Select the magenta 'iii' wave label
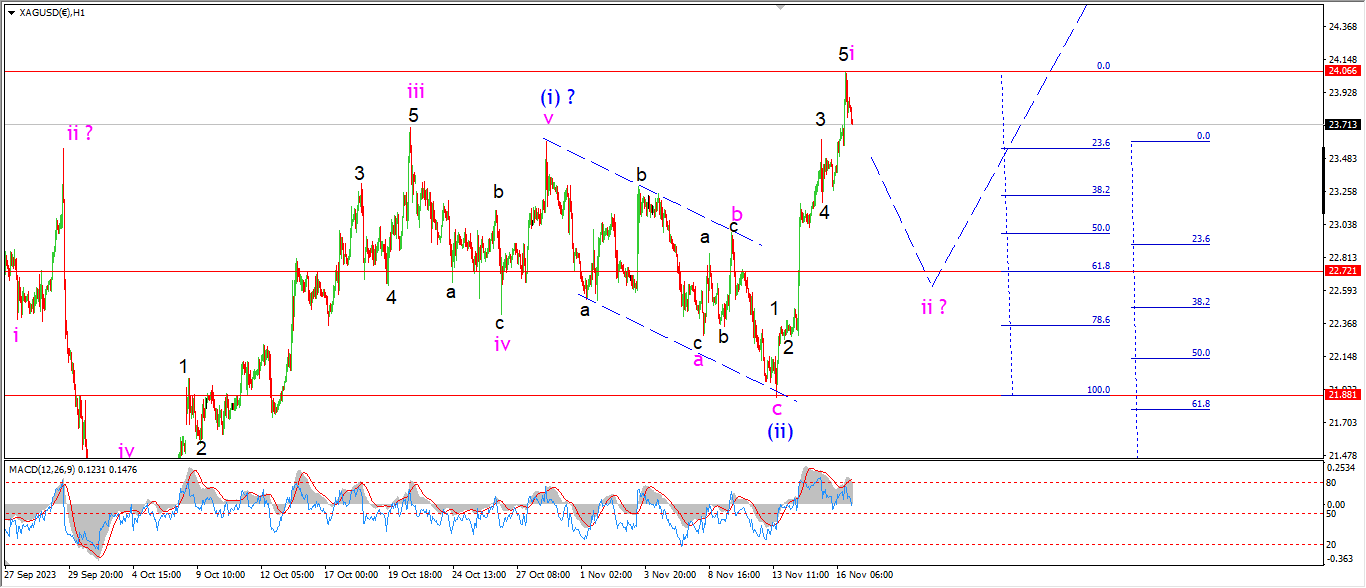Screen dimensions: 1366x588 pos(416,91)
